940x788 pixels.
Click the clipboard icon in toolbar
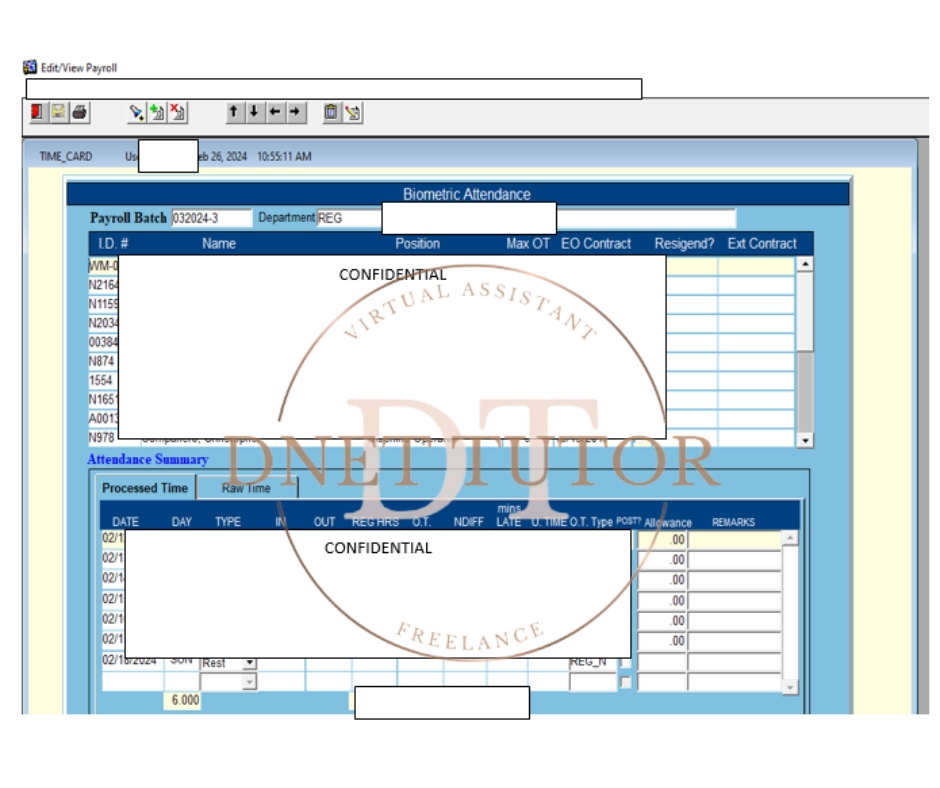[331, 112]
